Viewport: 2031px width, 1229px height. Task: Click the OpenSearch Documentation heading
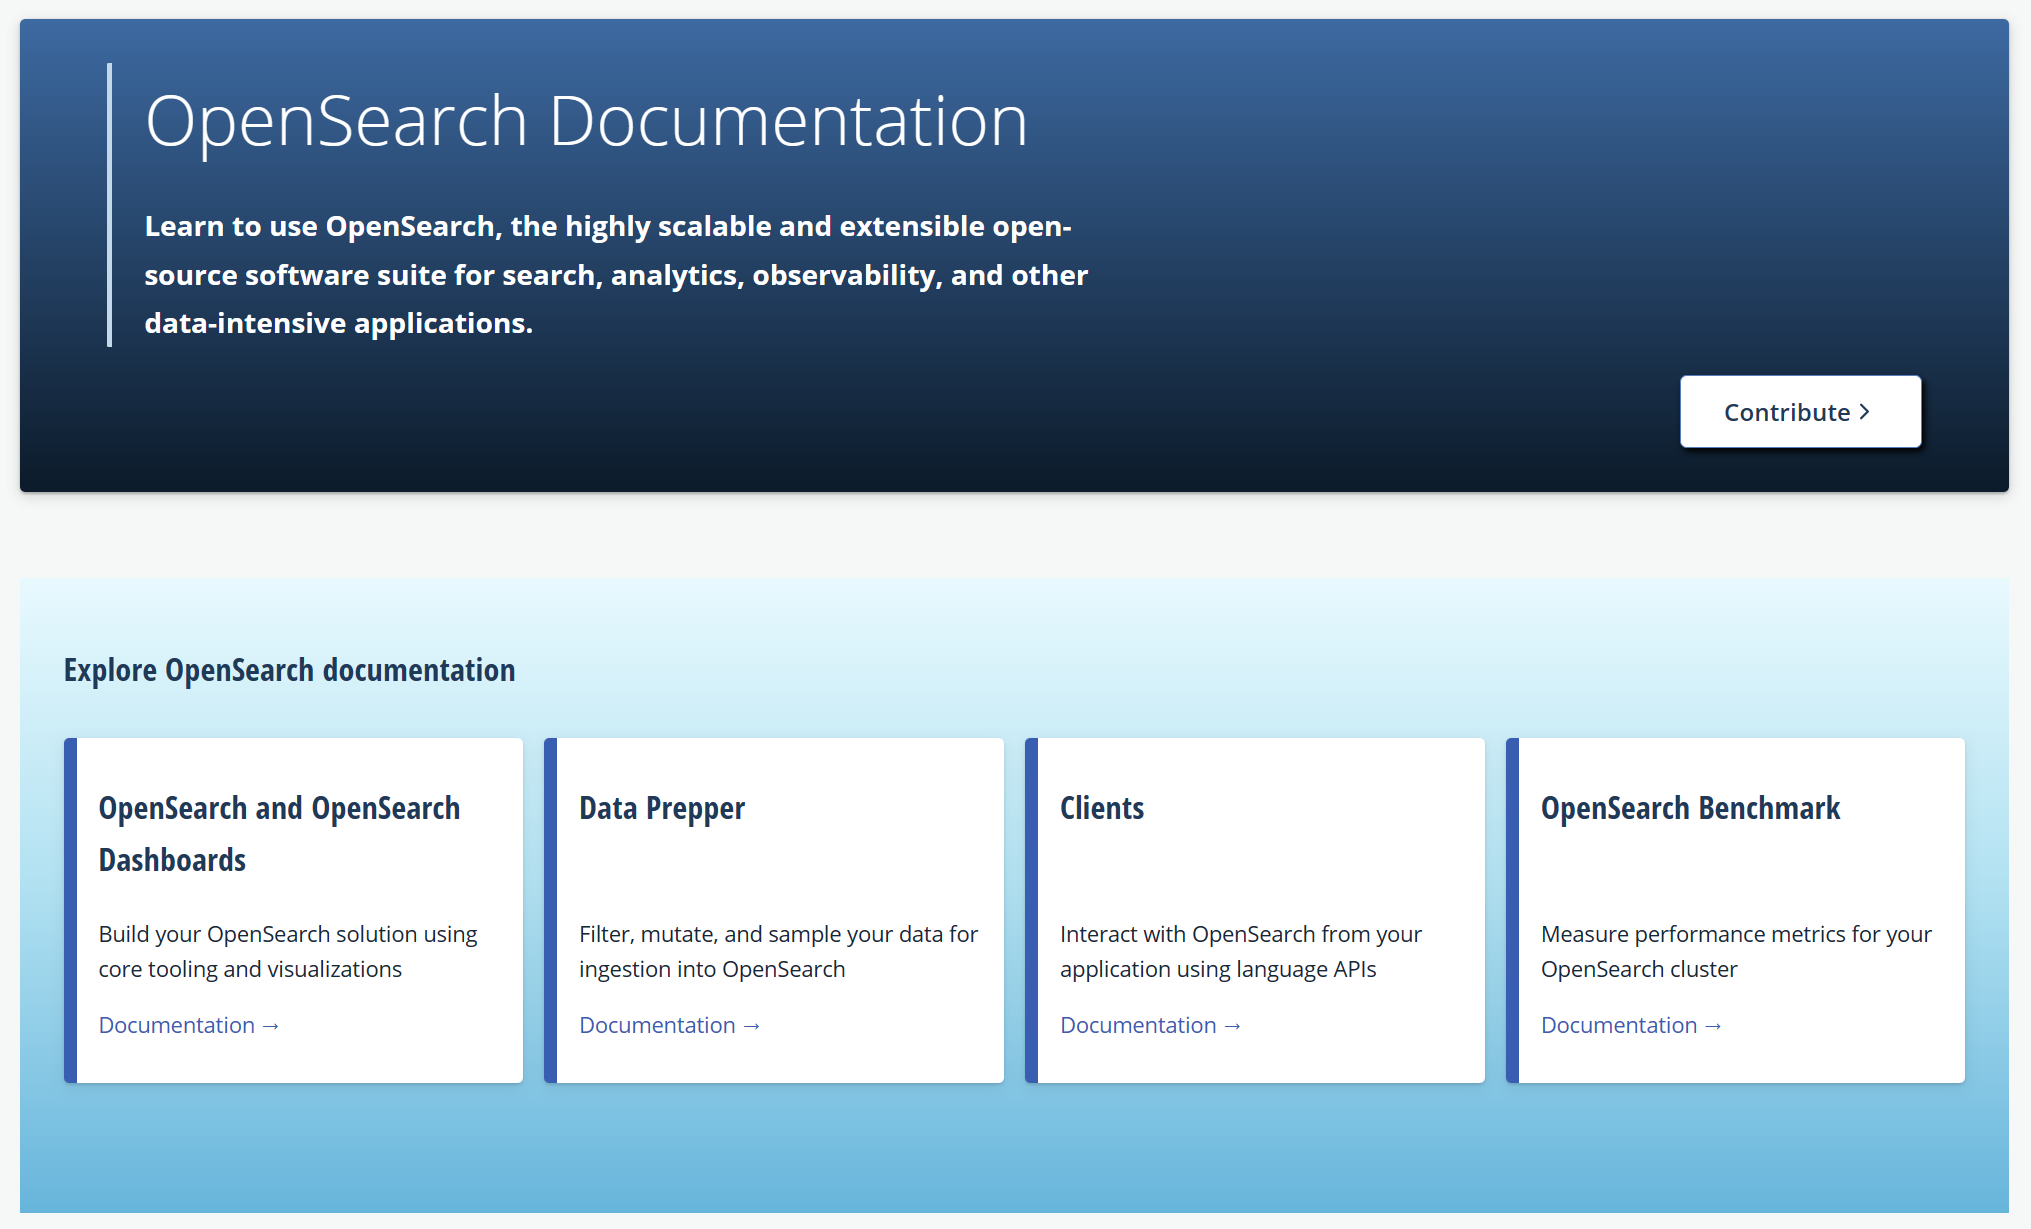coord(585,119)
